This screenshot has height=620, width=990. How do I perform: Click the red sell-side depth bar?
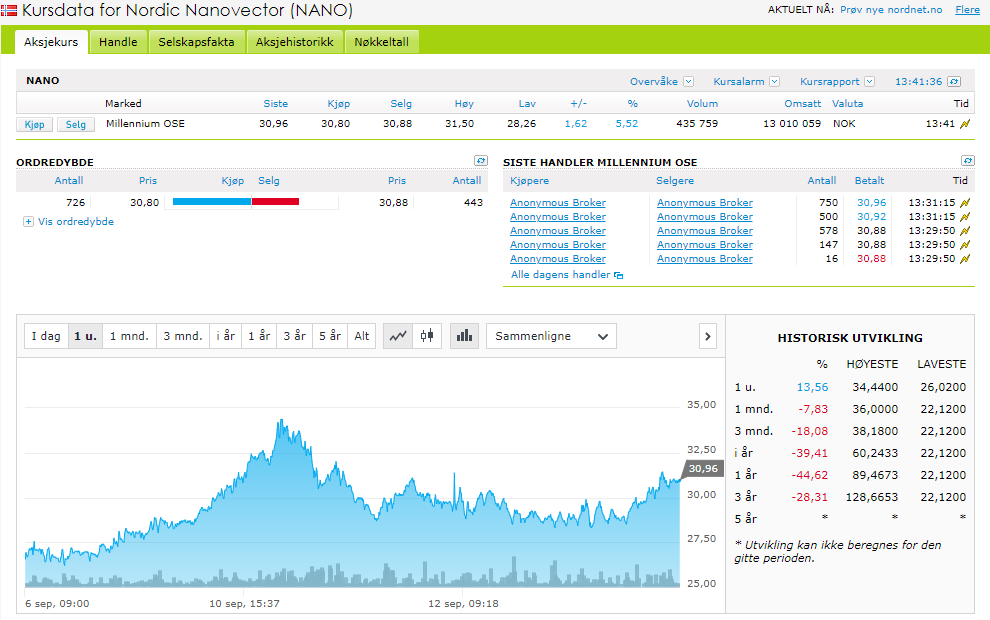click(275, 202)
